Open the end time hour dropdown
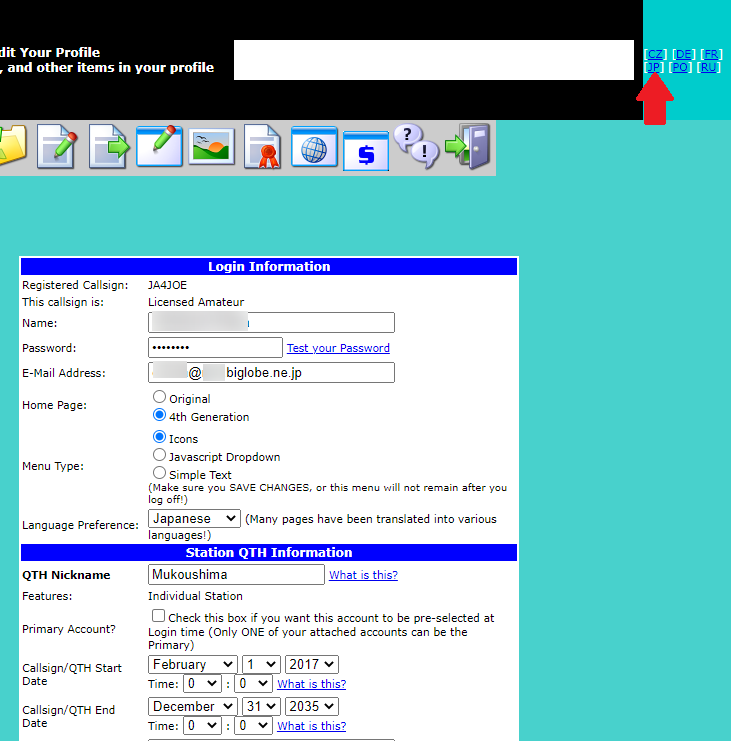The image size is (731, 741). [x=202, y=725]
